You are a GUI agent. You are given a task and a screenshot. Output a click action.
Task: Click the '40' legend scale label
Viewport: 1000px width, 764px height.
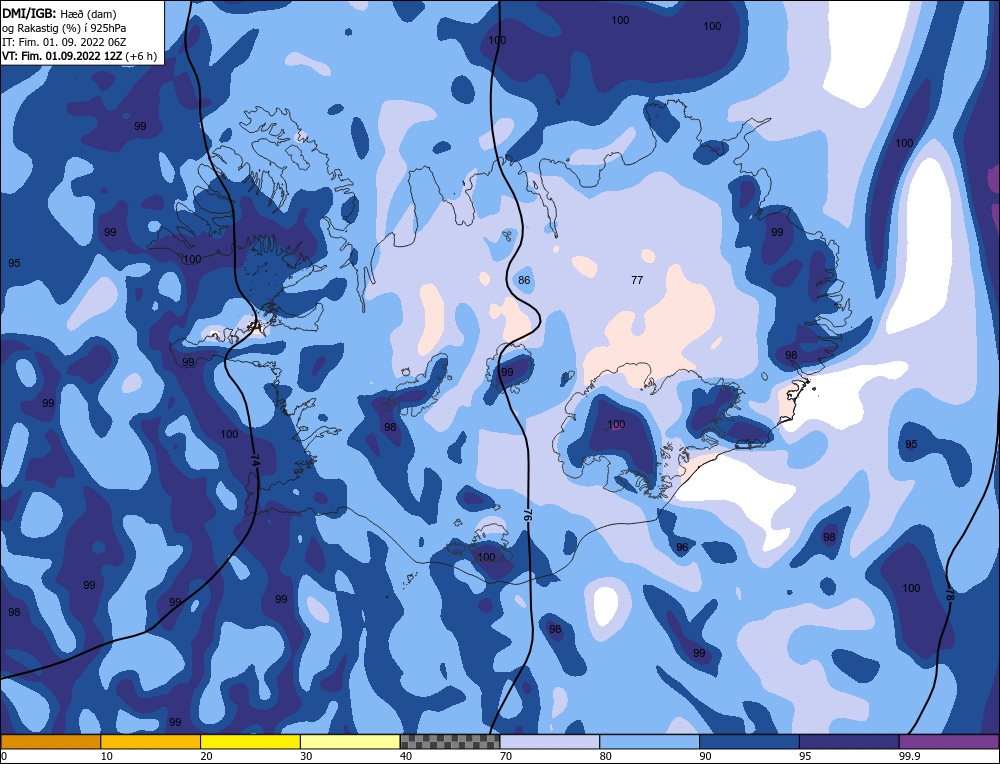pyautogui.click(x=406, y=756)
